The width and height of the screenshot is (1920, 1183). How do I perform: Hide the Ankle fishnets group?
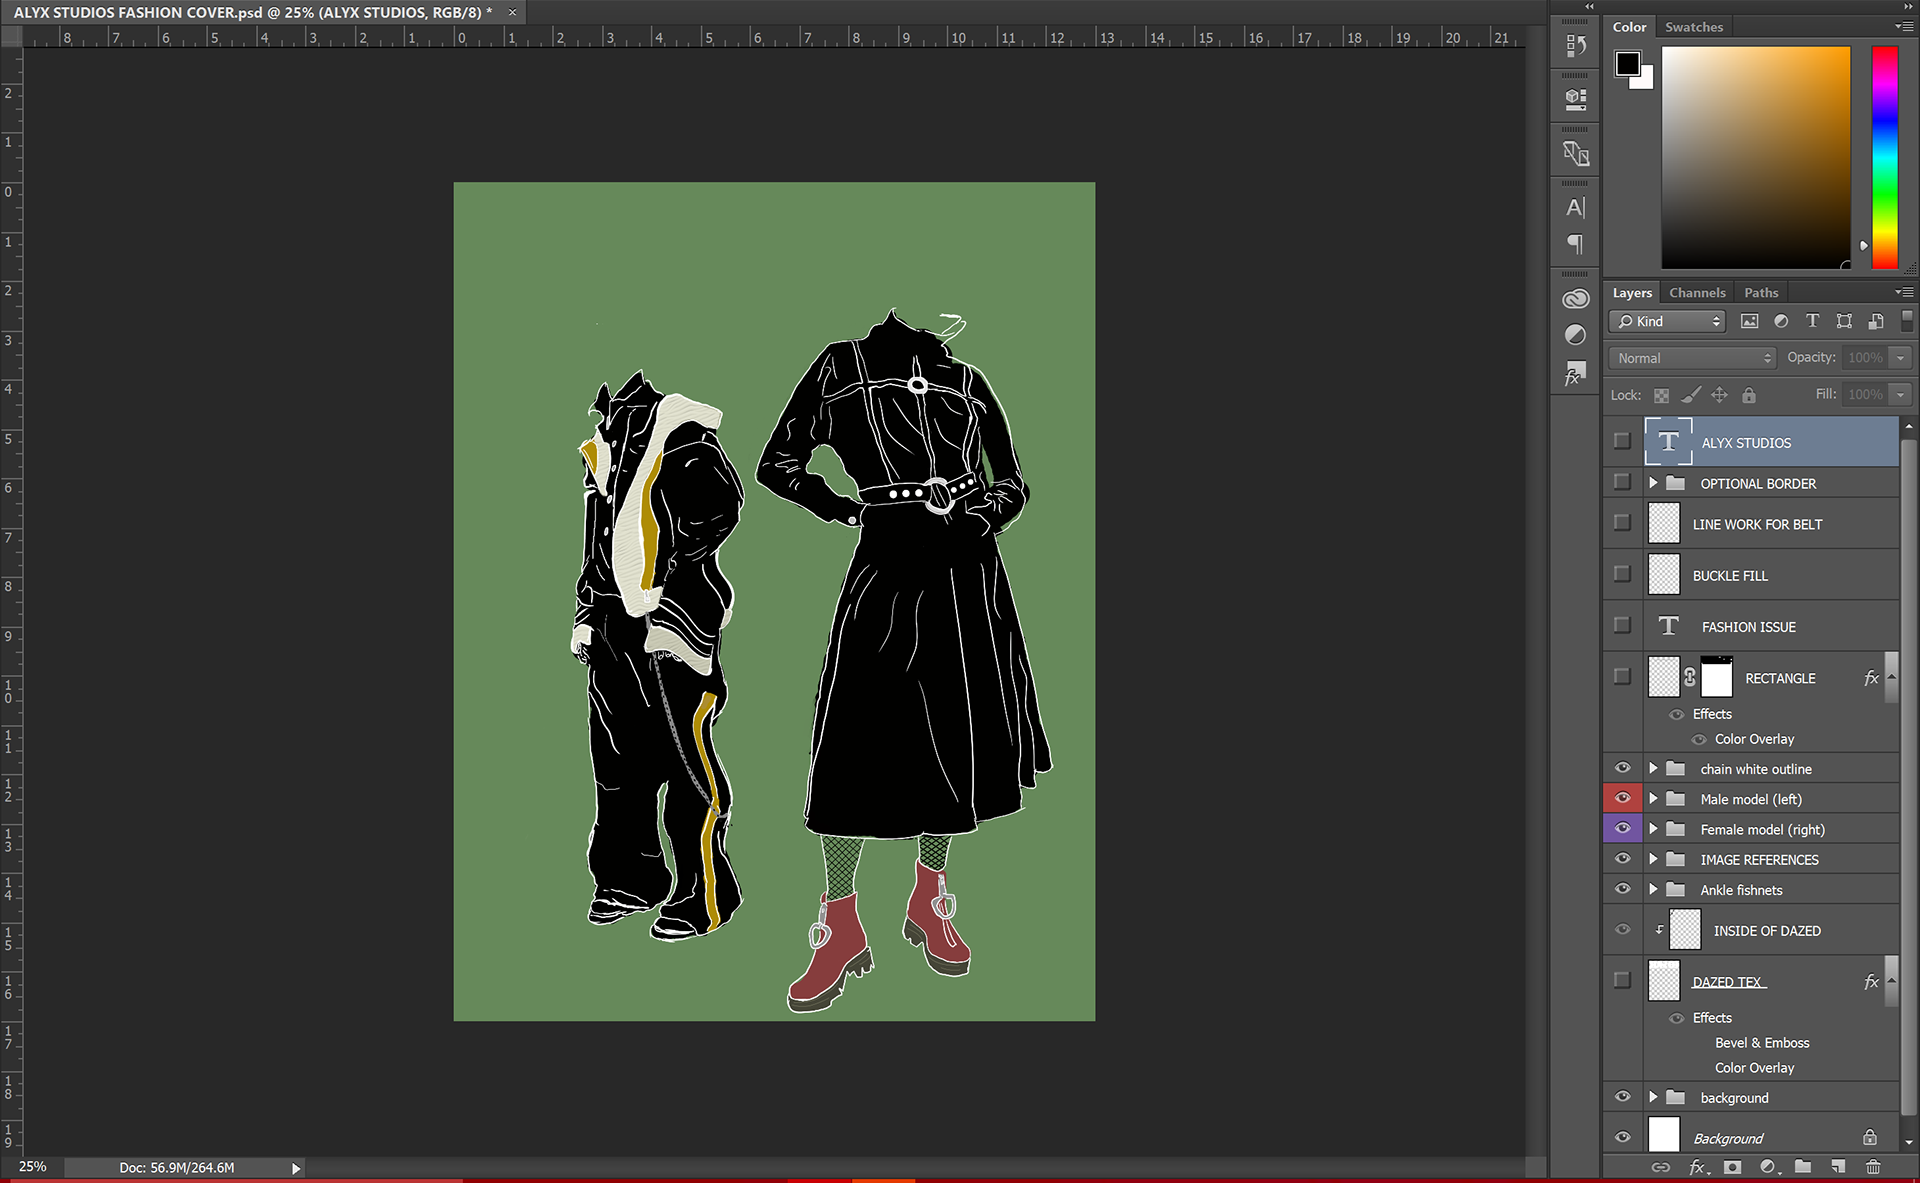1622,889
